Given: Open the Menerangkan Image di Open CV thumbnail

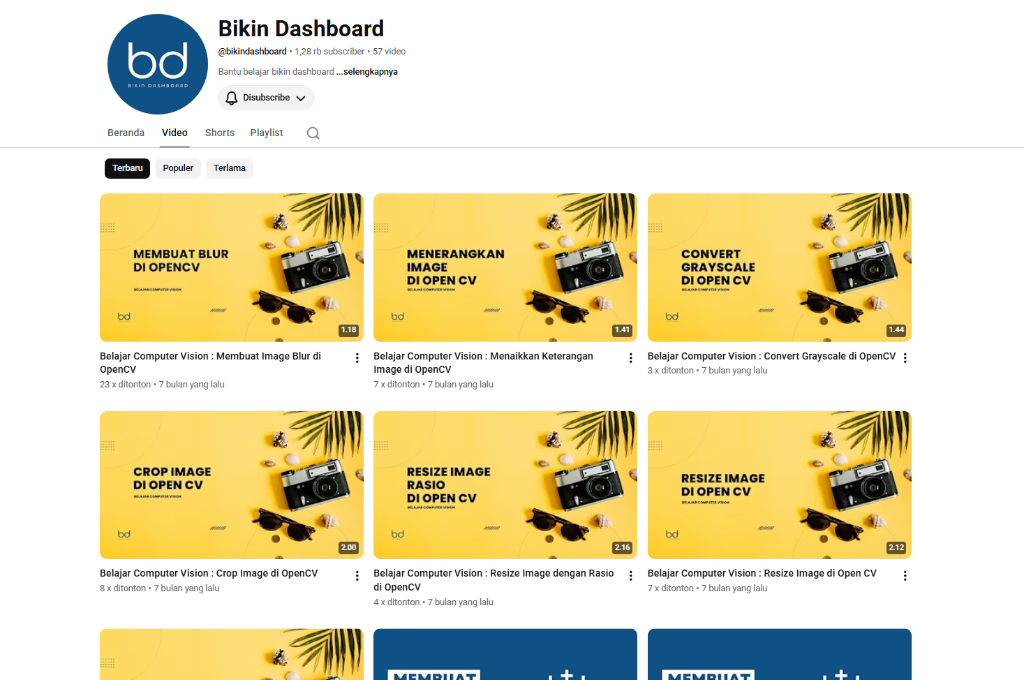Looking at the screenshot, I should pos(505,267).
